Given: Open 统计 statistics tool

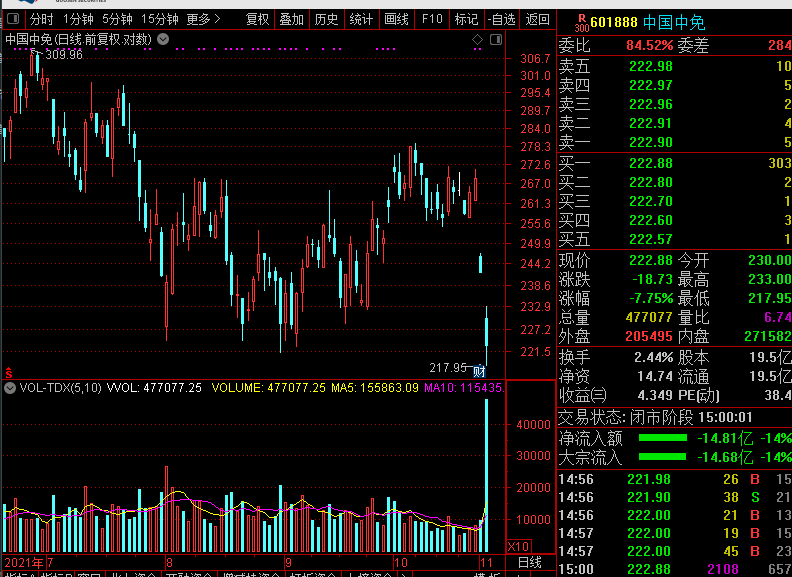Looking at the screenshot, I should point(361,19).
